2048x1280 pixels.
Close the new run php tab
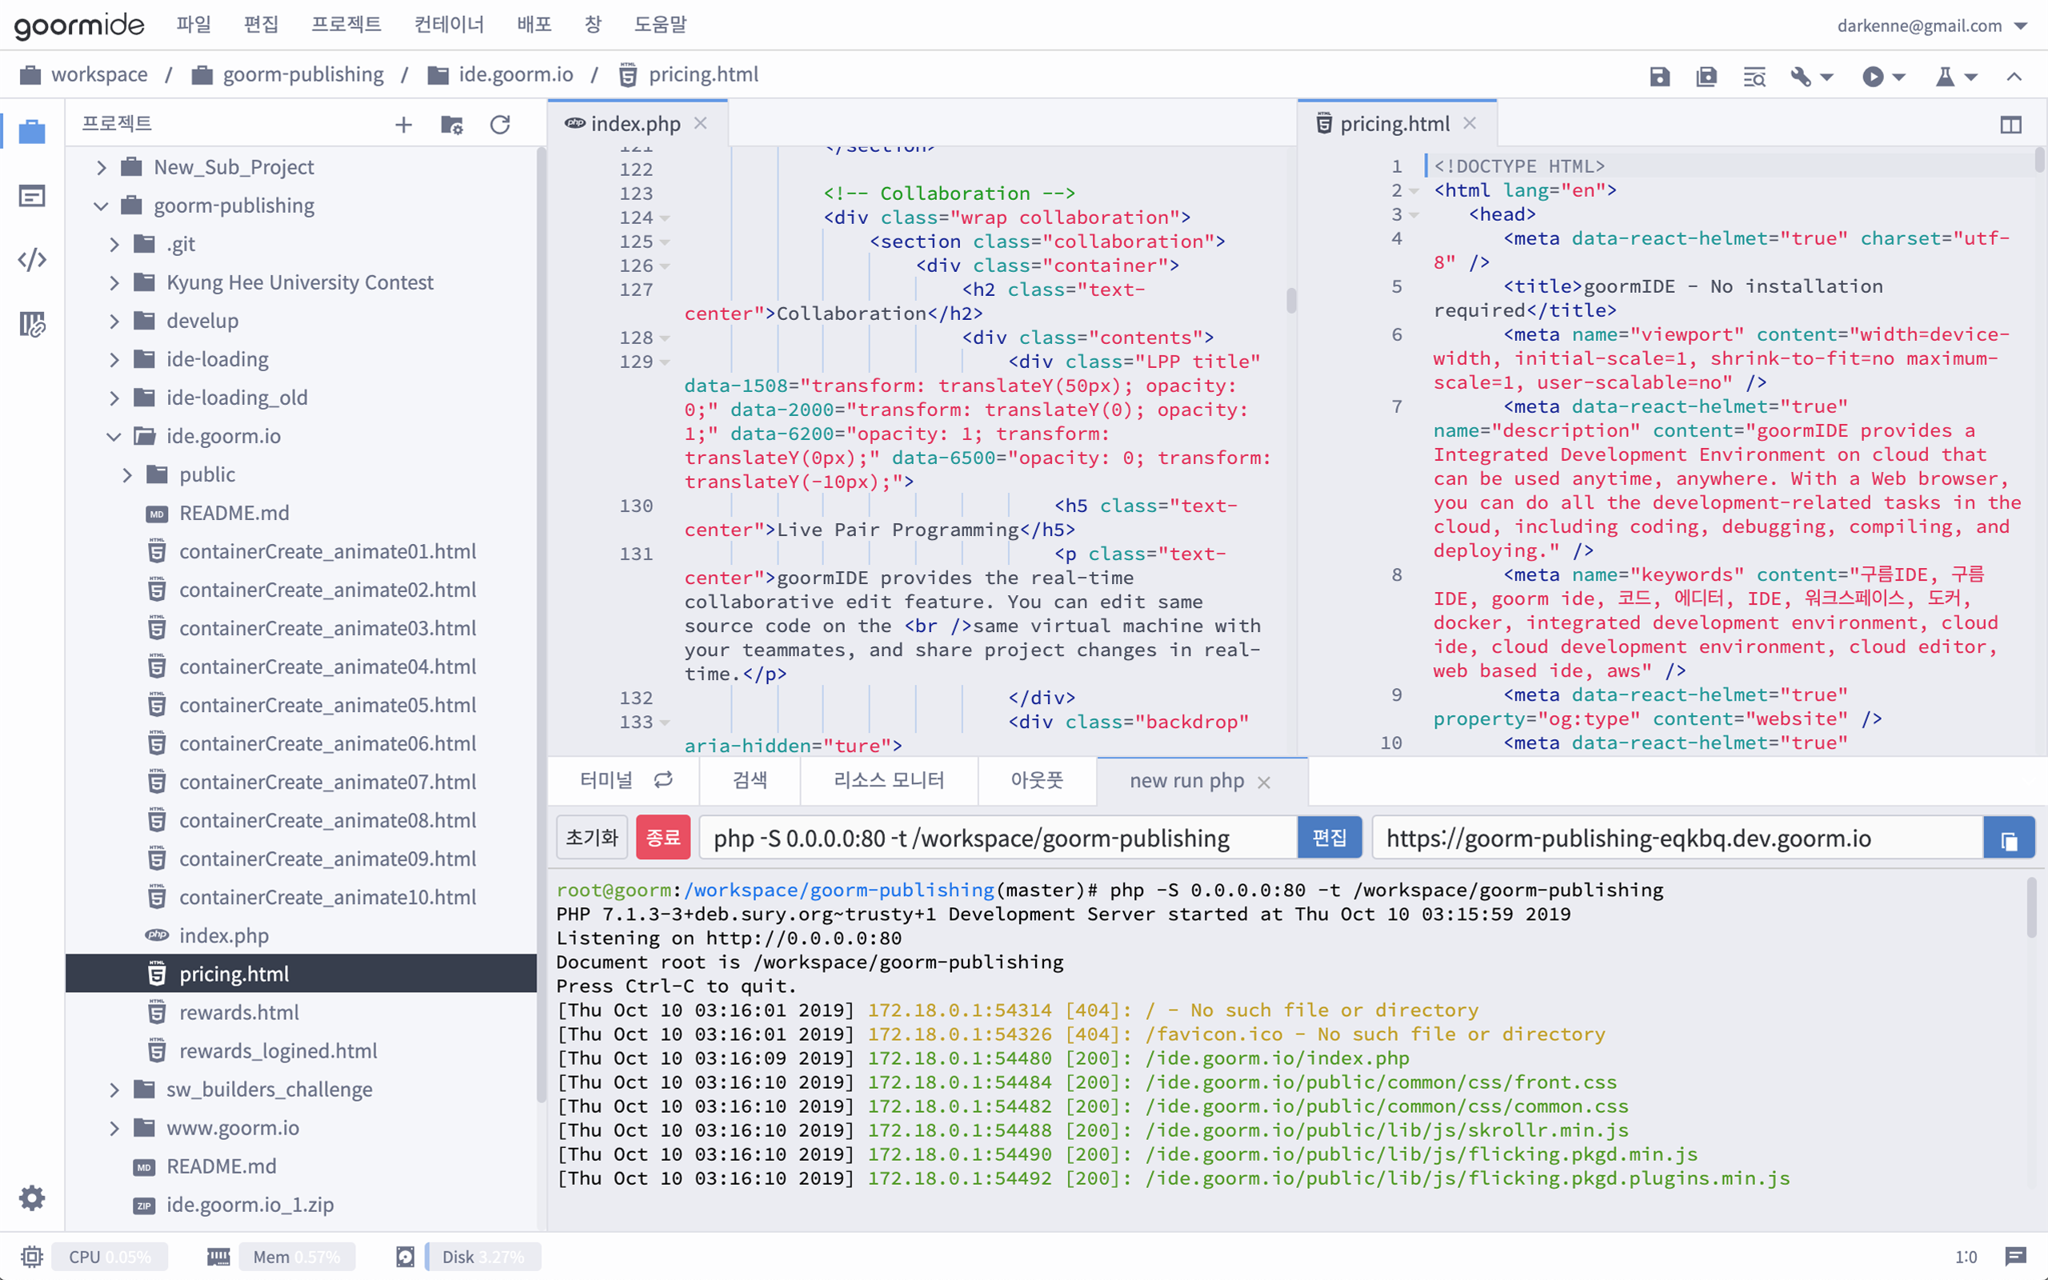point(1264,782)
